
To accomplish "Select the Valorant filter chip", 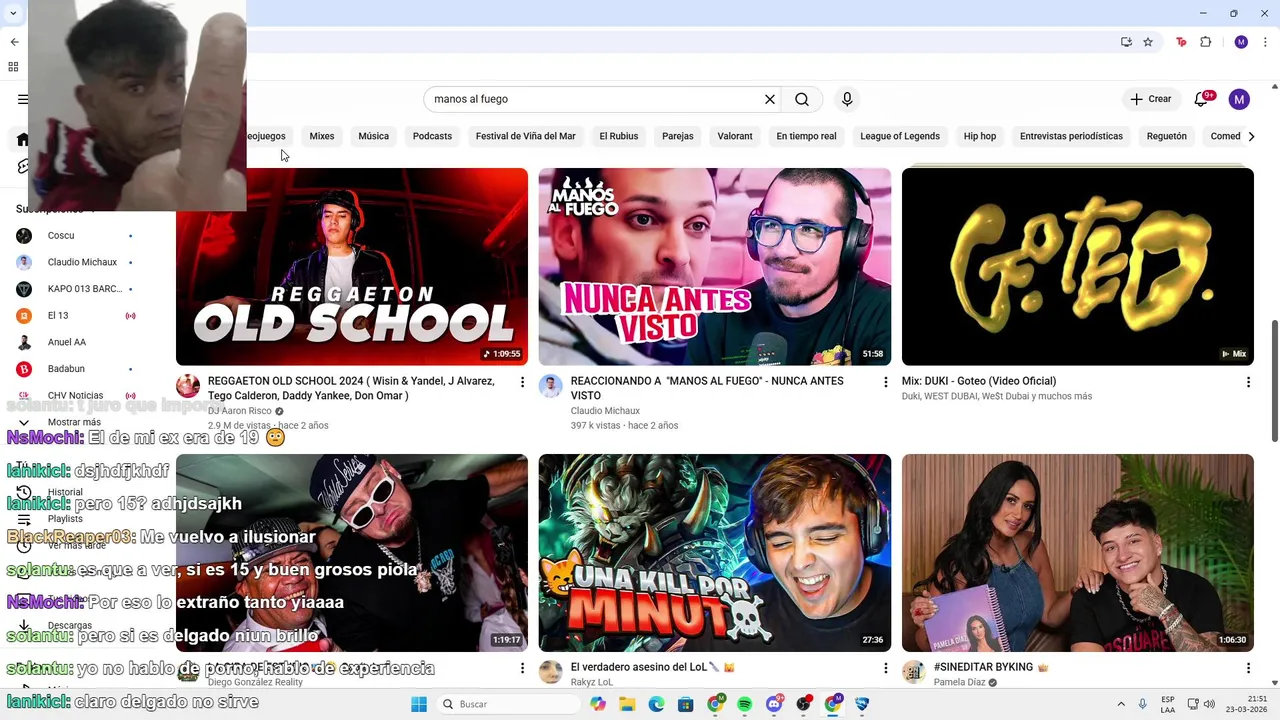I will (735, 136).
